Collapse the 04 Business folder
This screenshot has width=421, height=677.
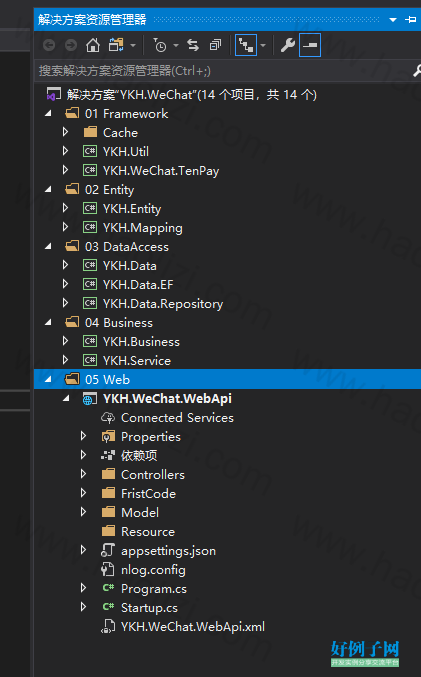pos(48,323)
